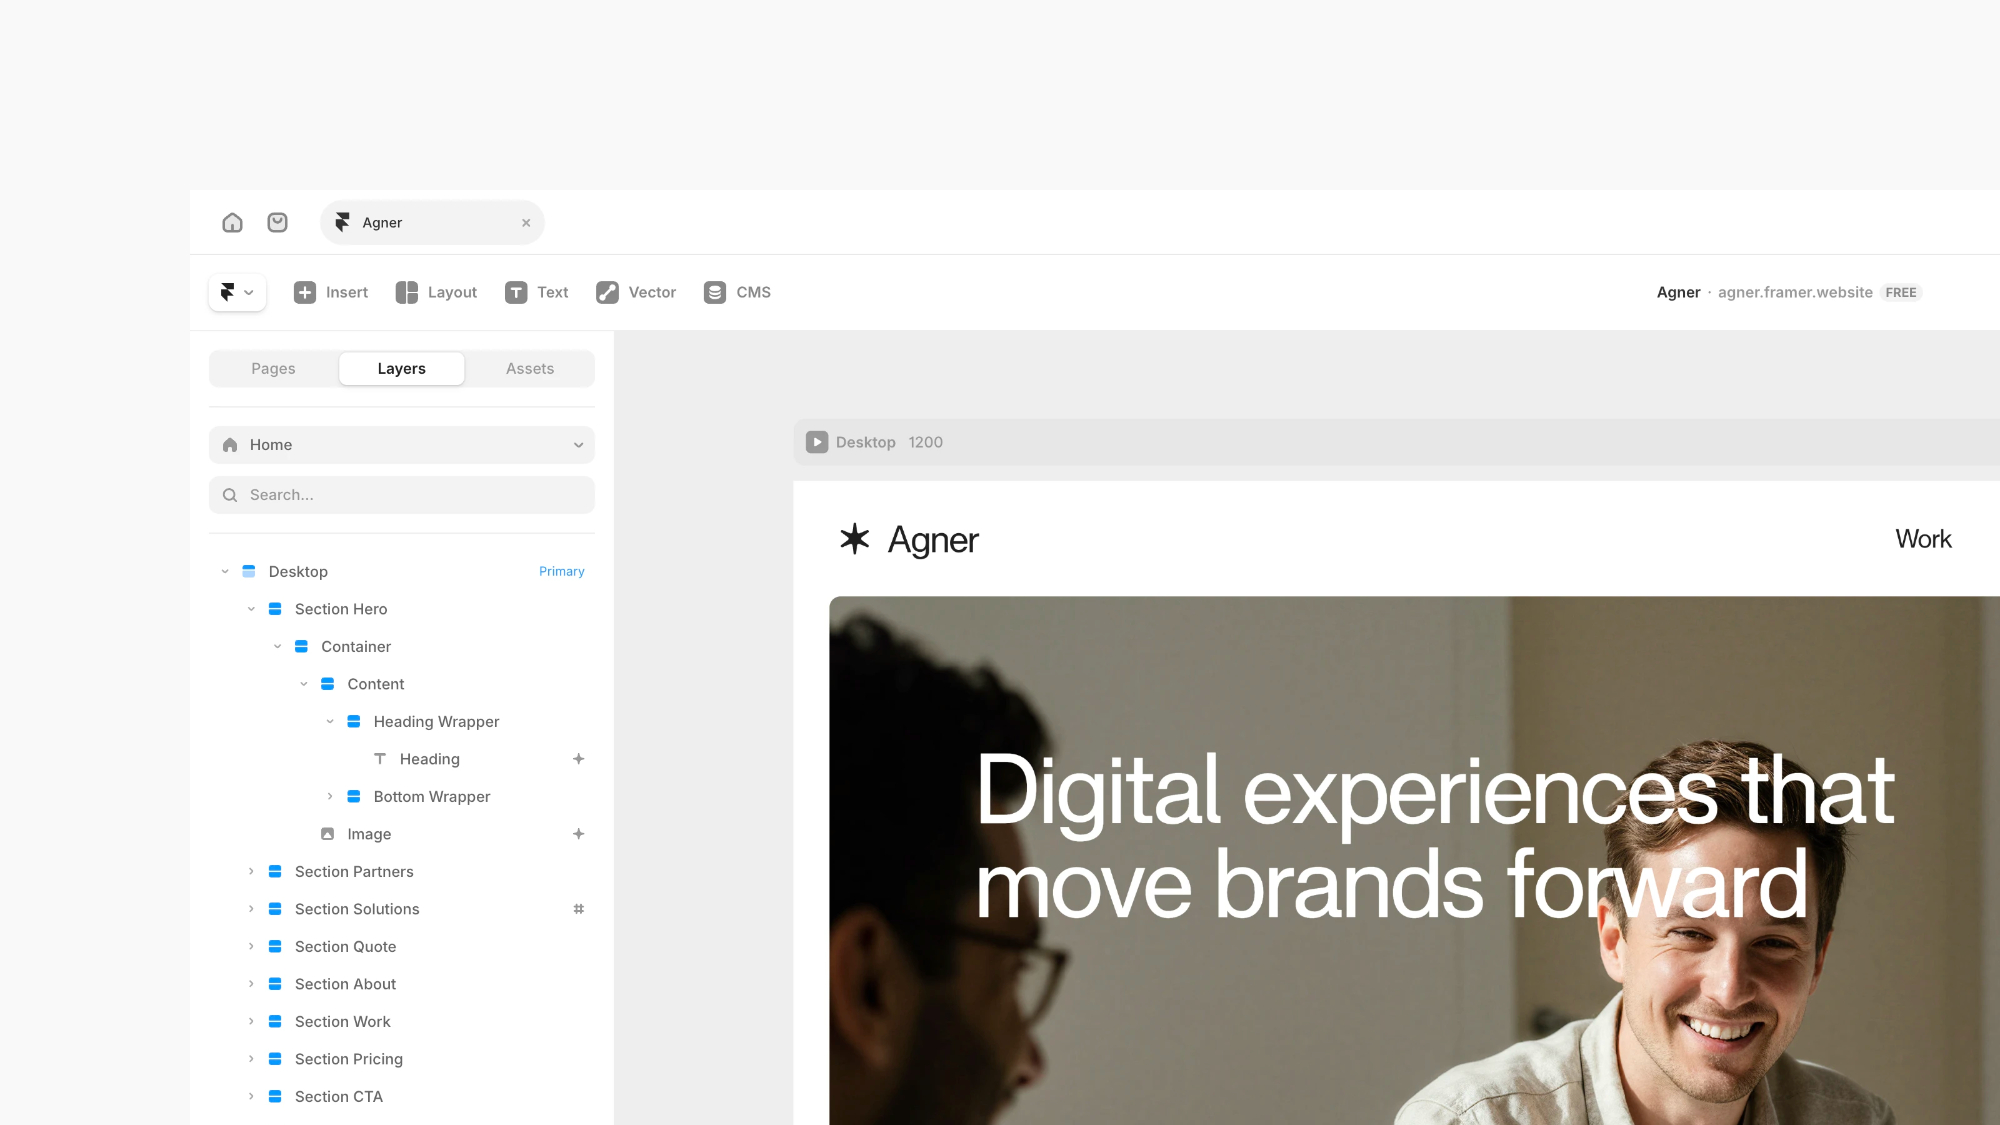Click the Primary label on Desktop layer
Viewport: 2000px width, 1125px height.
[x=562, y=572]
